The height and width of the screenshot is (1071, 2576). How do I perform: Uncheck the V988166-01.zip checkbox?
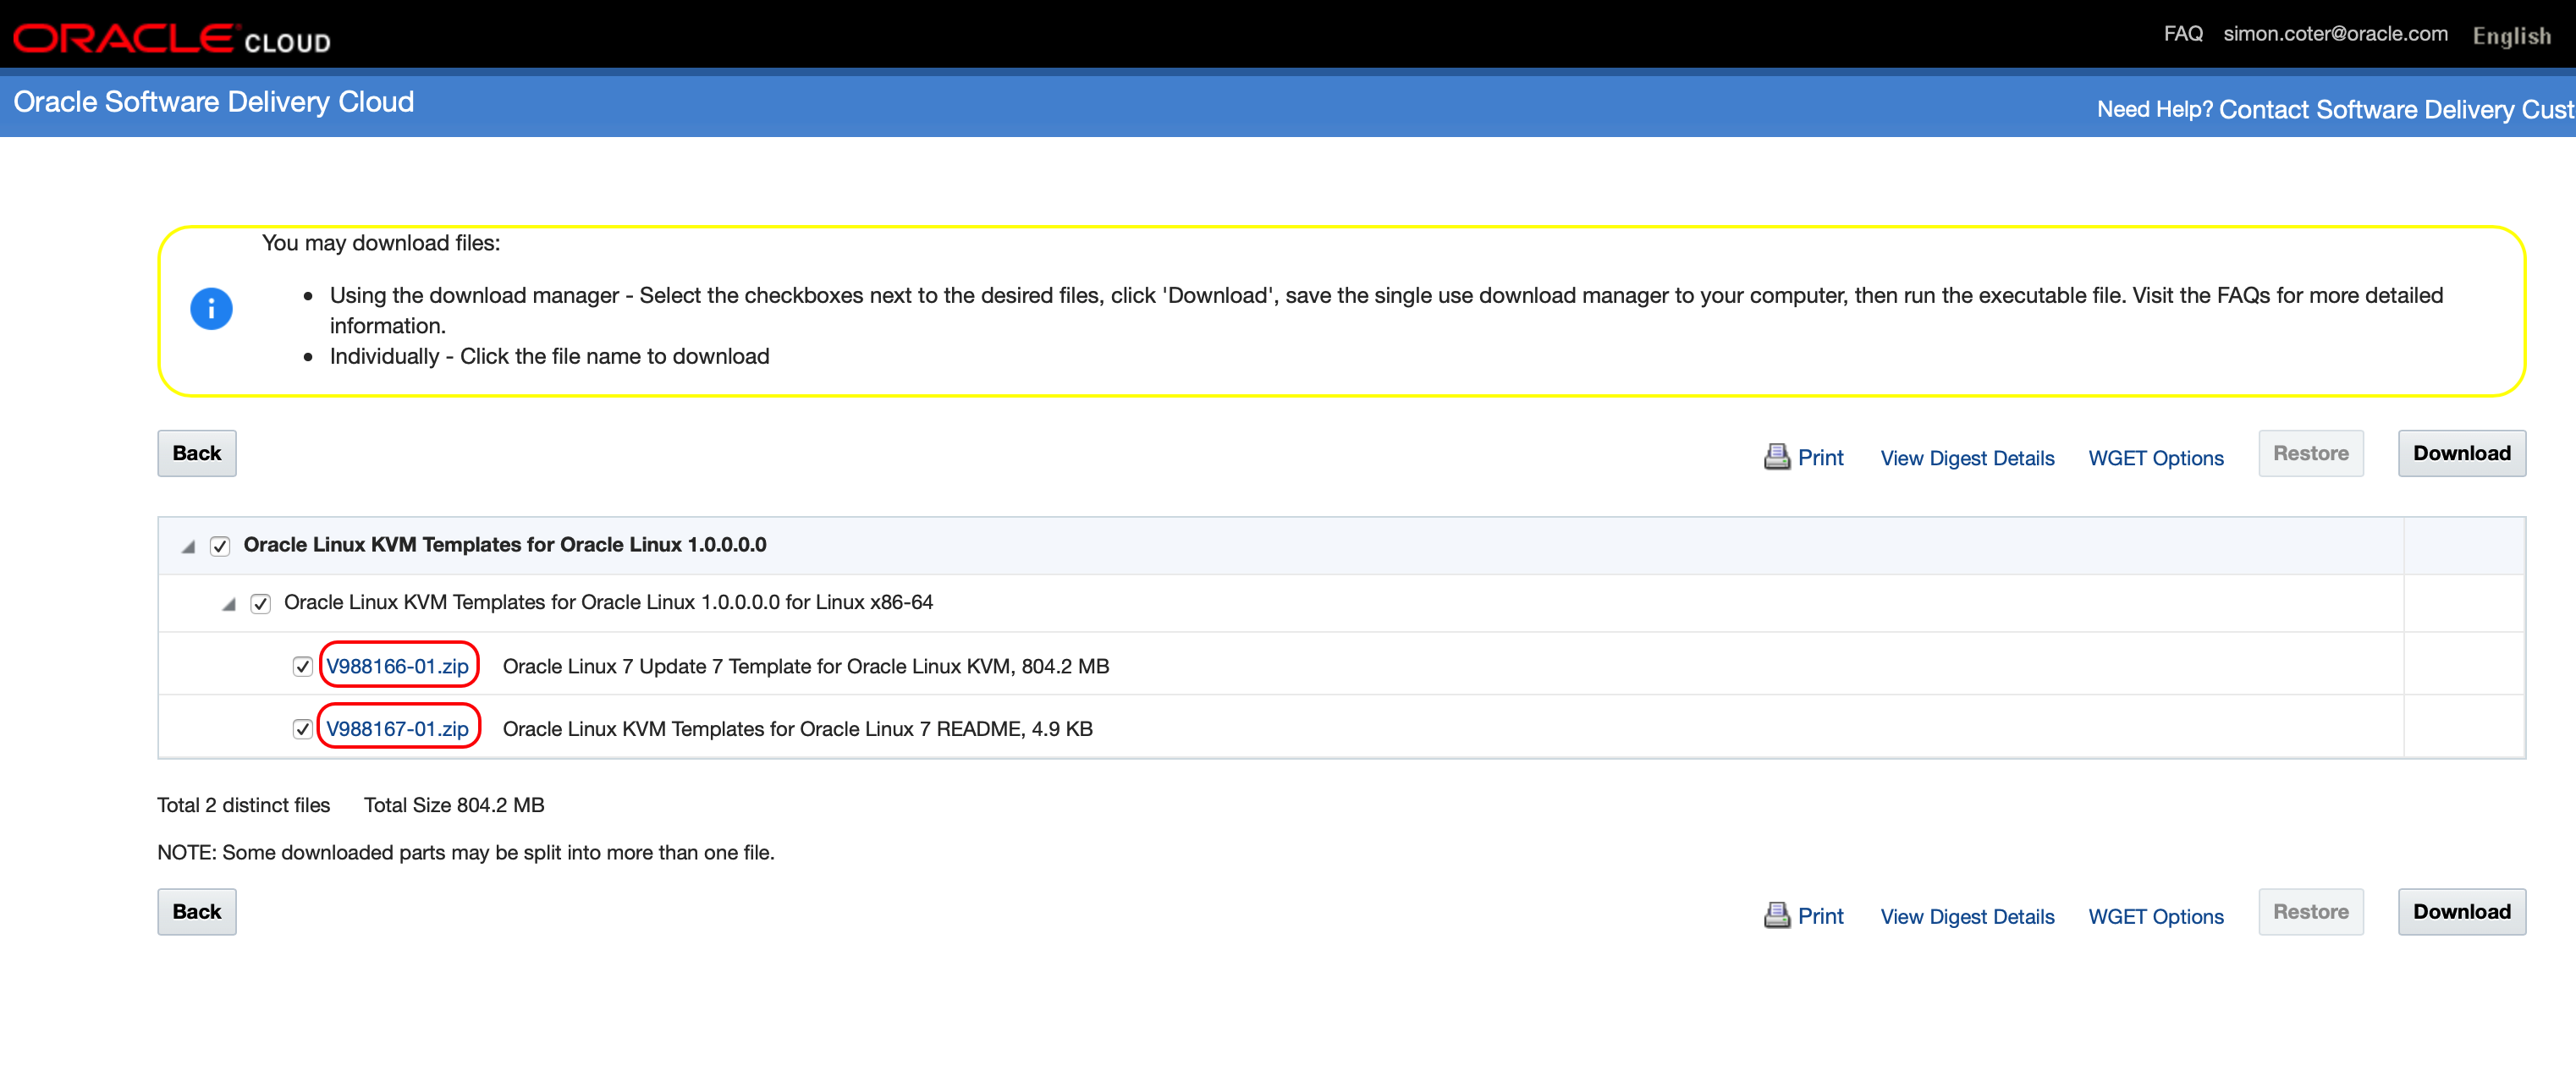click(x=302, y=667)
